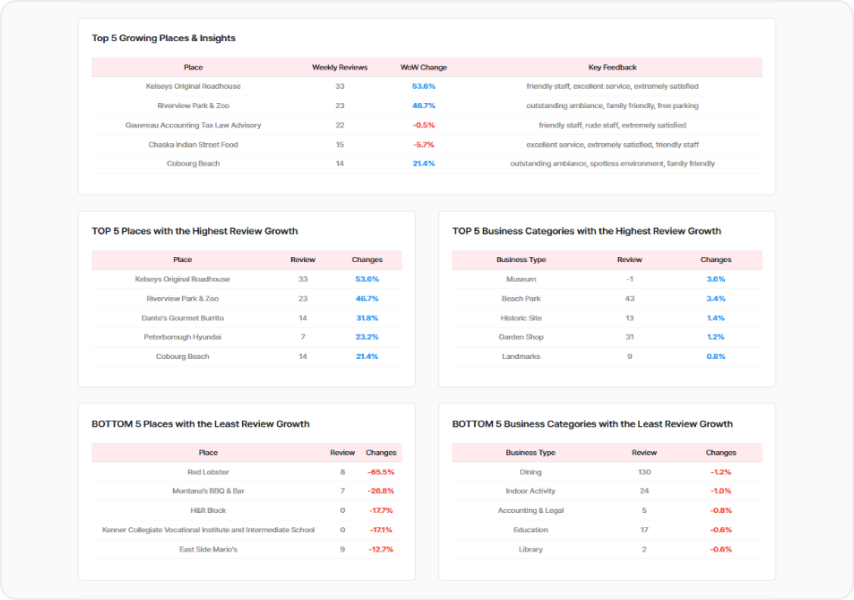This screenshot has height=600, width=854.
Task: Select "East Side Mario's" place name
Action: 208,549
